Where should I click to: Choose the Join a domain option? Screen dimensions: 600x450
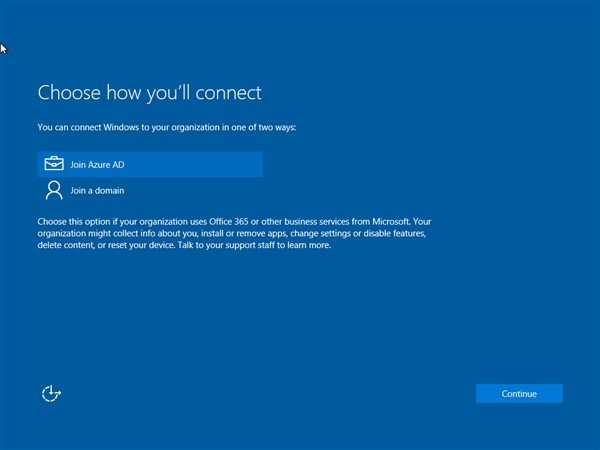point(98,190)
